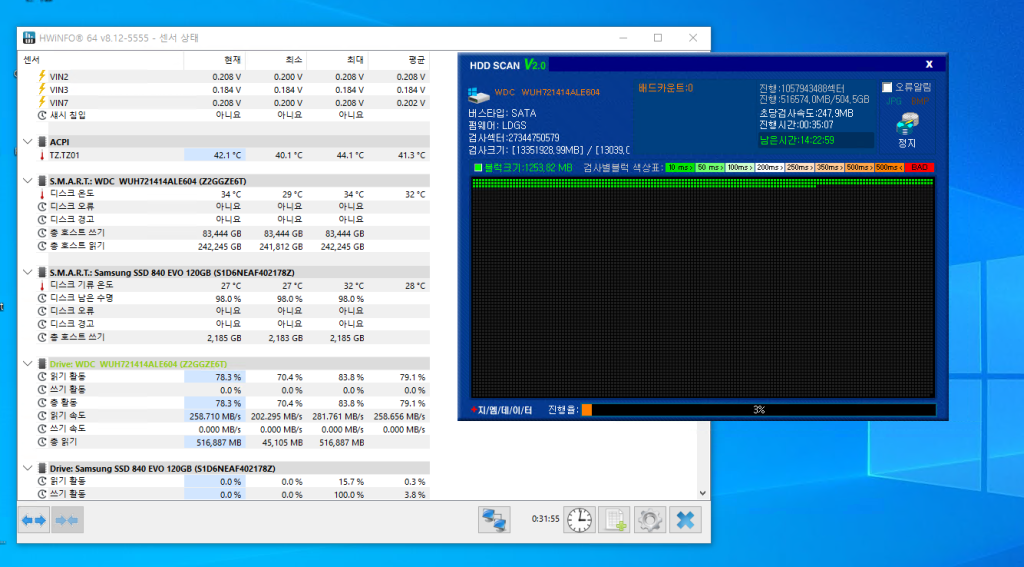The width and height of the screenshot is (1024, 567).
Task: Collapse the ACPI sensor group
Action: coord(27,142)
